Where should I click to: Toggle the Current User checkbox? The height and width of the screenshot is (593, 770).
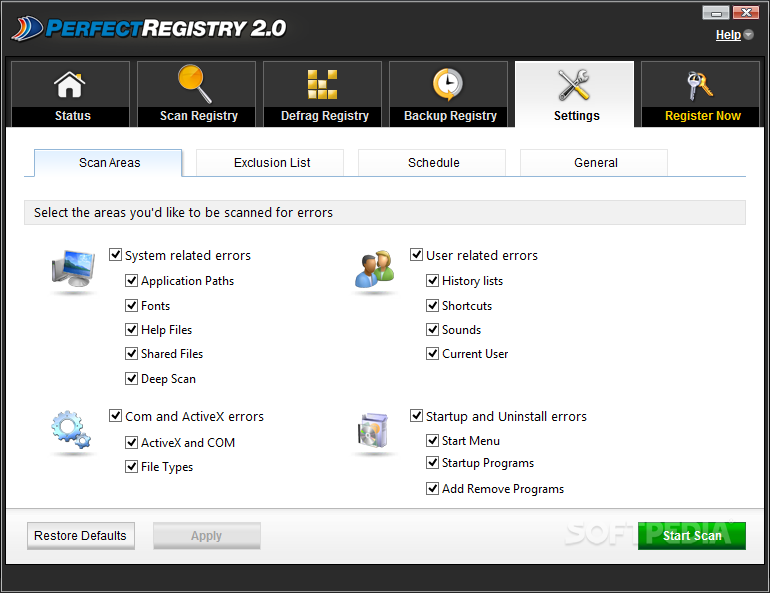[x=433, y=353]
